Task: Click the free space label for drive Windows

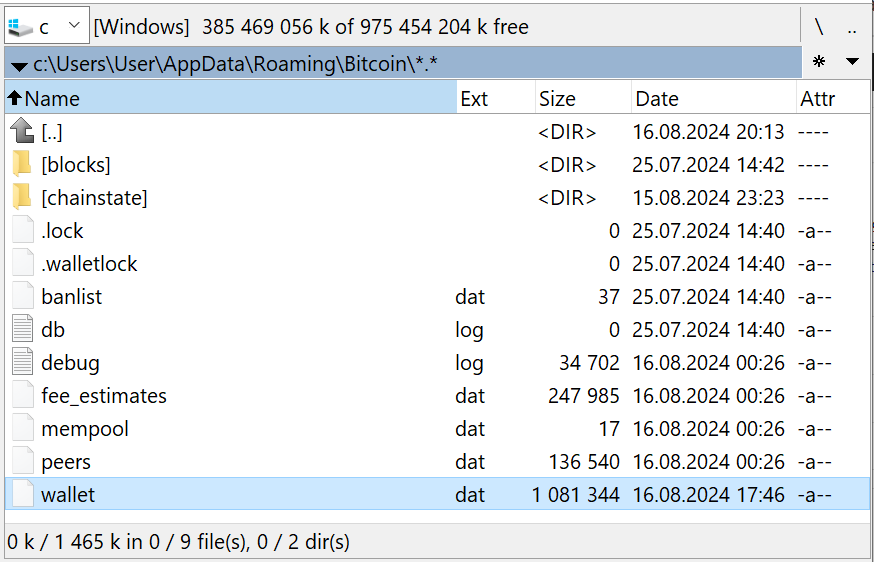Action: coord(311,26)
